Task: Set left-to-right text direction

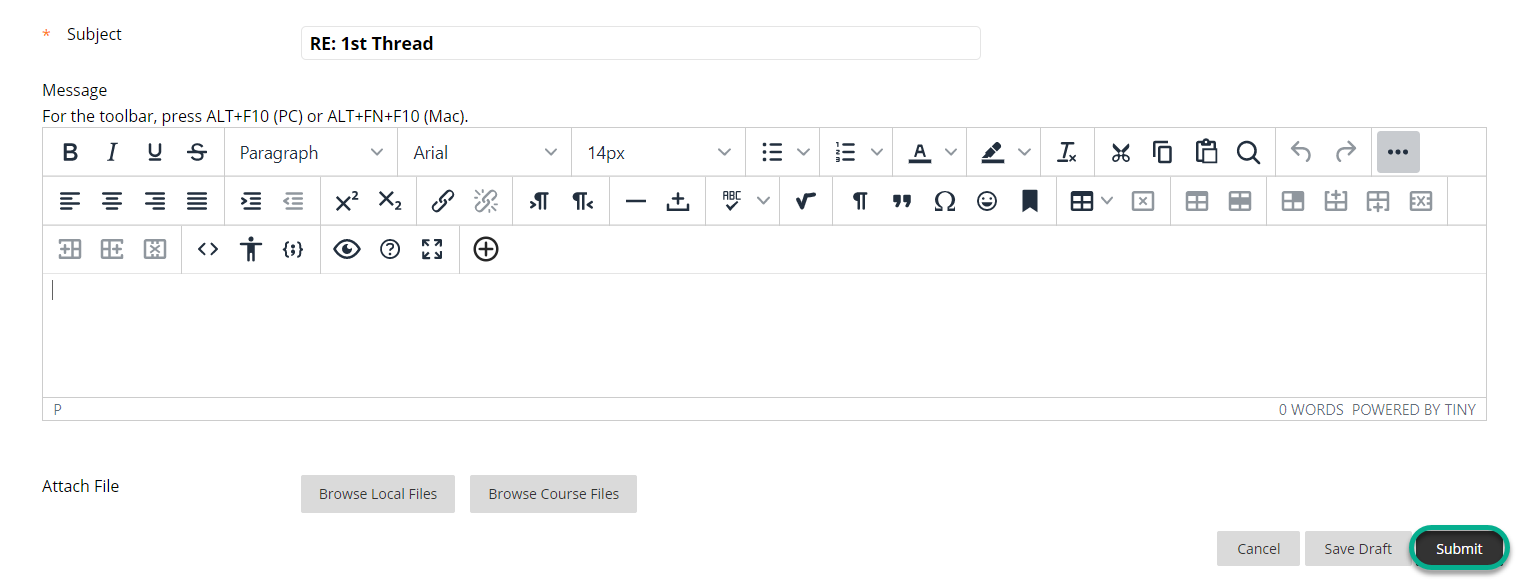Action: (539, 201)
